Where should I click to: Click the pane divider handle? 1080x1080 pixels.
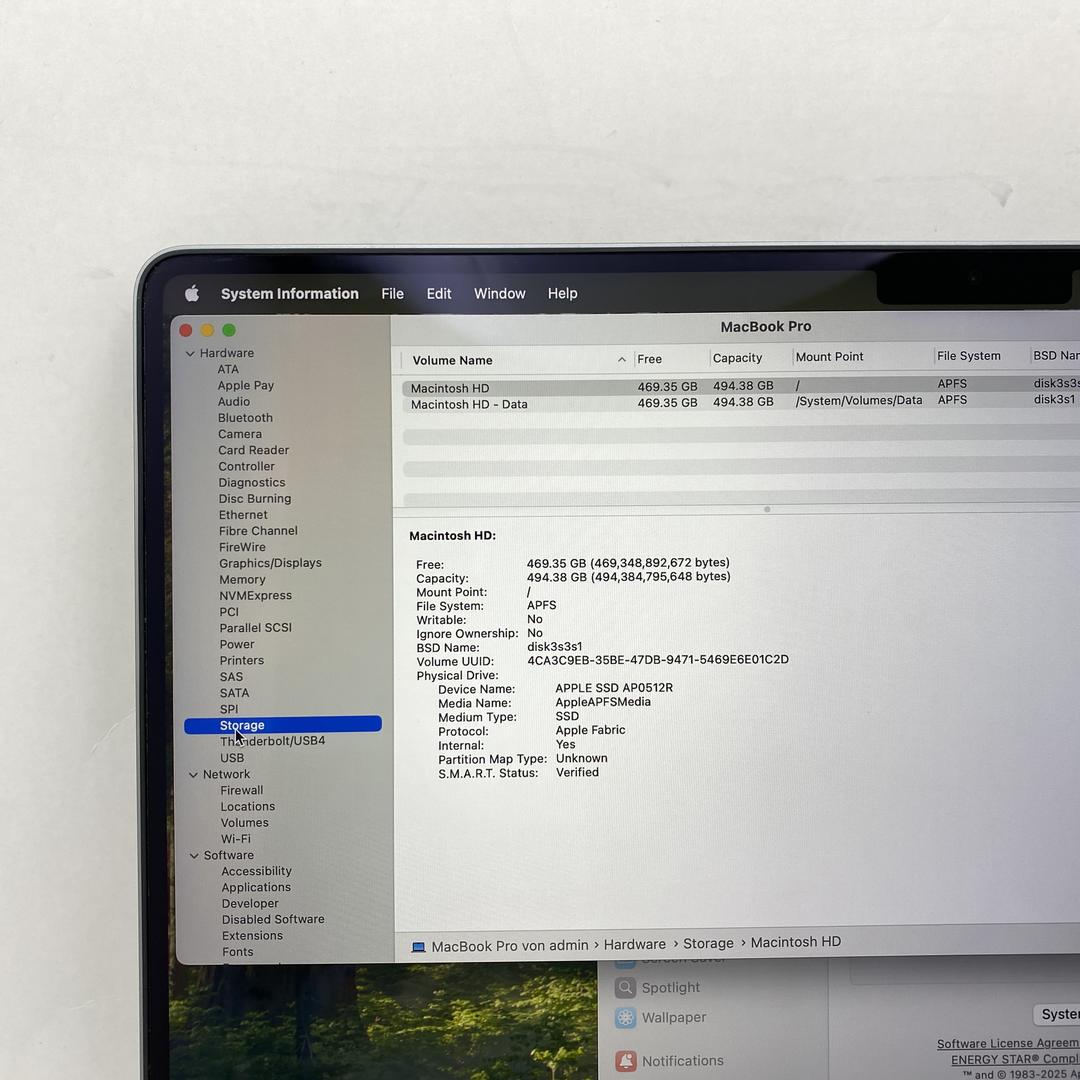(x=767, y=509)
